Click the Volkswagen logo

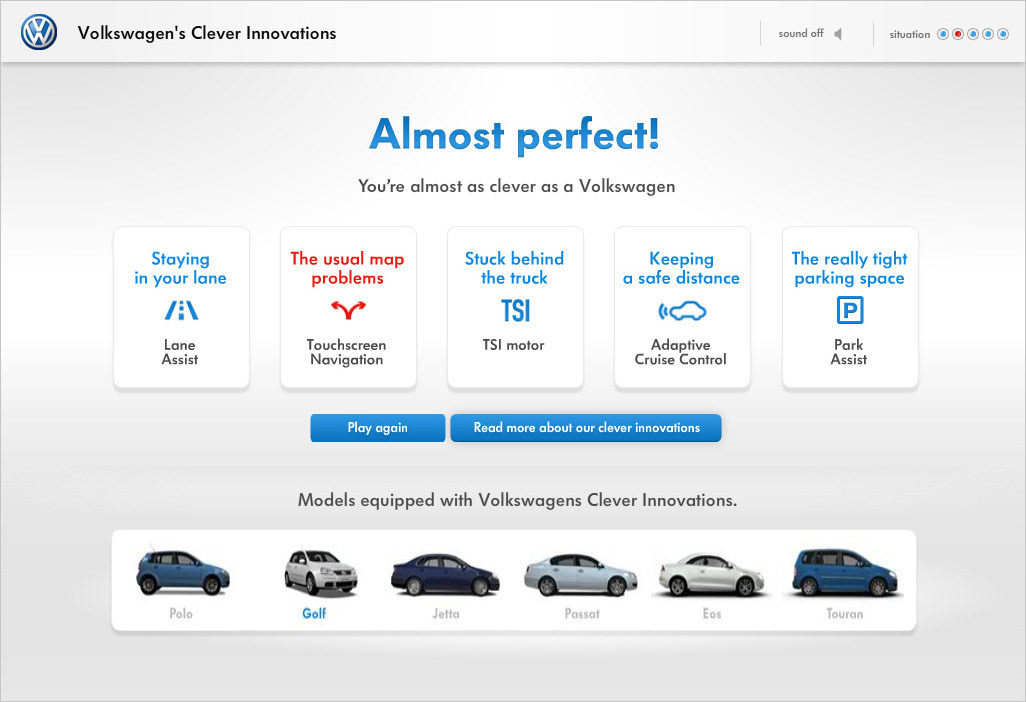tap(39, 33)
